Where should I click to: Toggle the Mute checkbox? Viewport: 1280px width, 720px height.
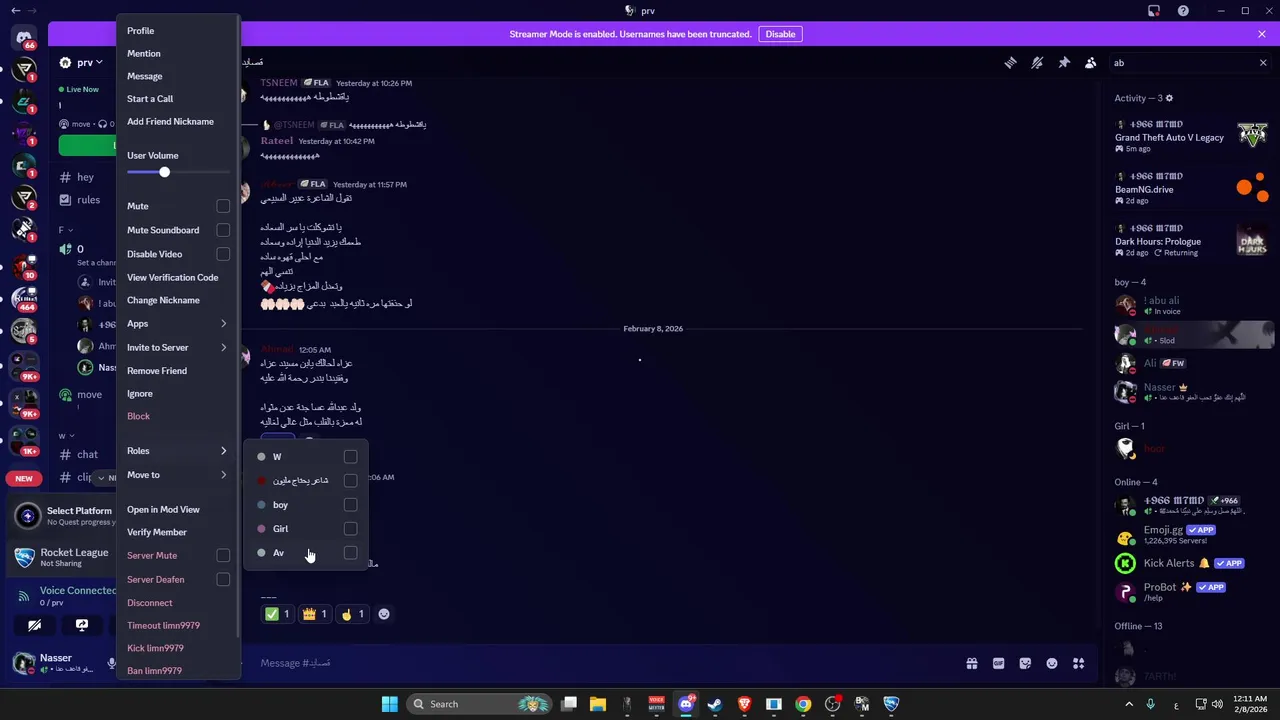pyautogui.click(x=223, y=206)
